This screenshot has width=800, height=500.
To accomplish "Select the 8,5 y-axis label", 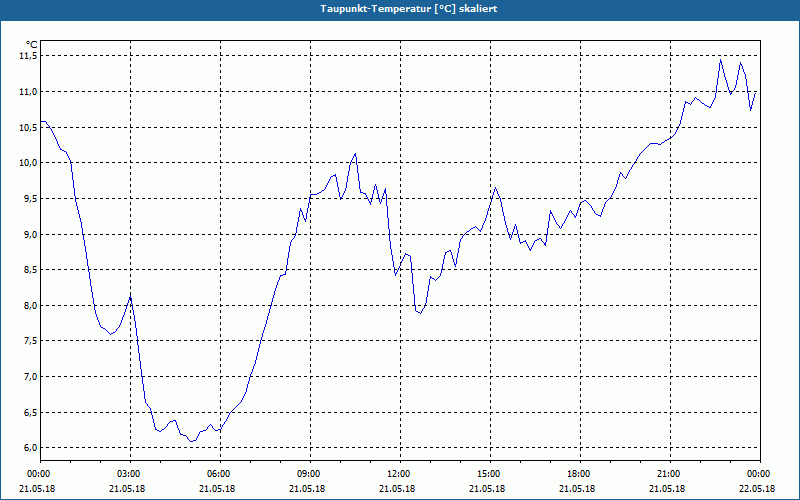I will [30, 270].
